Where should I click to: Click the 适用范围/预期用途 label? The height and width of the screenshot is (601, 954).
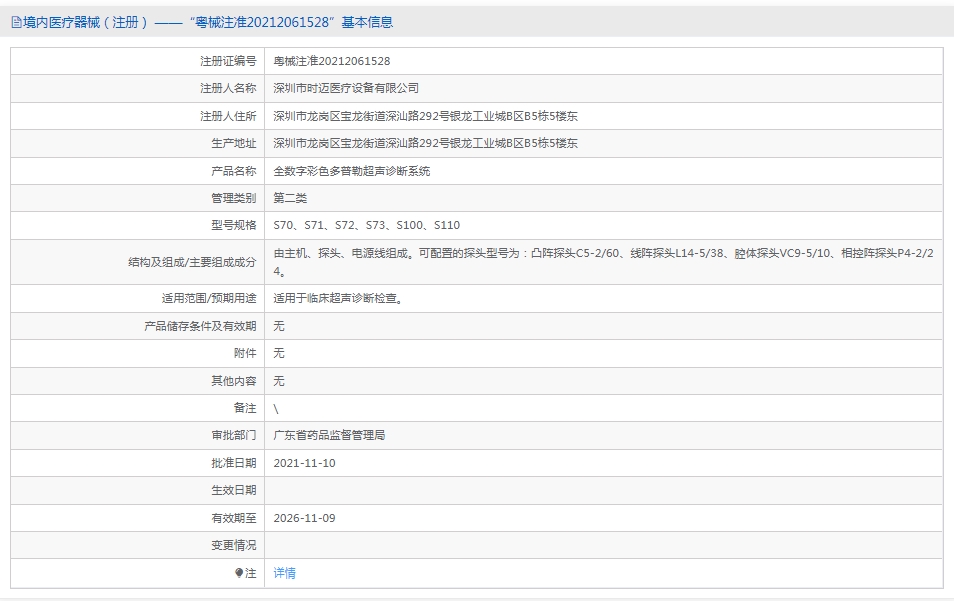point(209,298)
